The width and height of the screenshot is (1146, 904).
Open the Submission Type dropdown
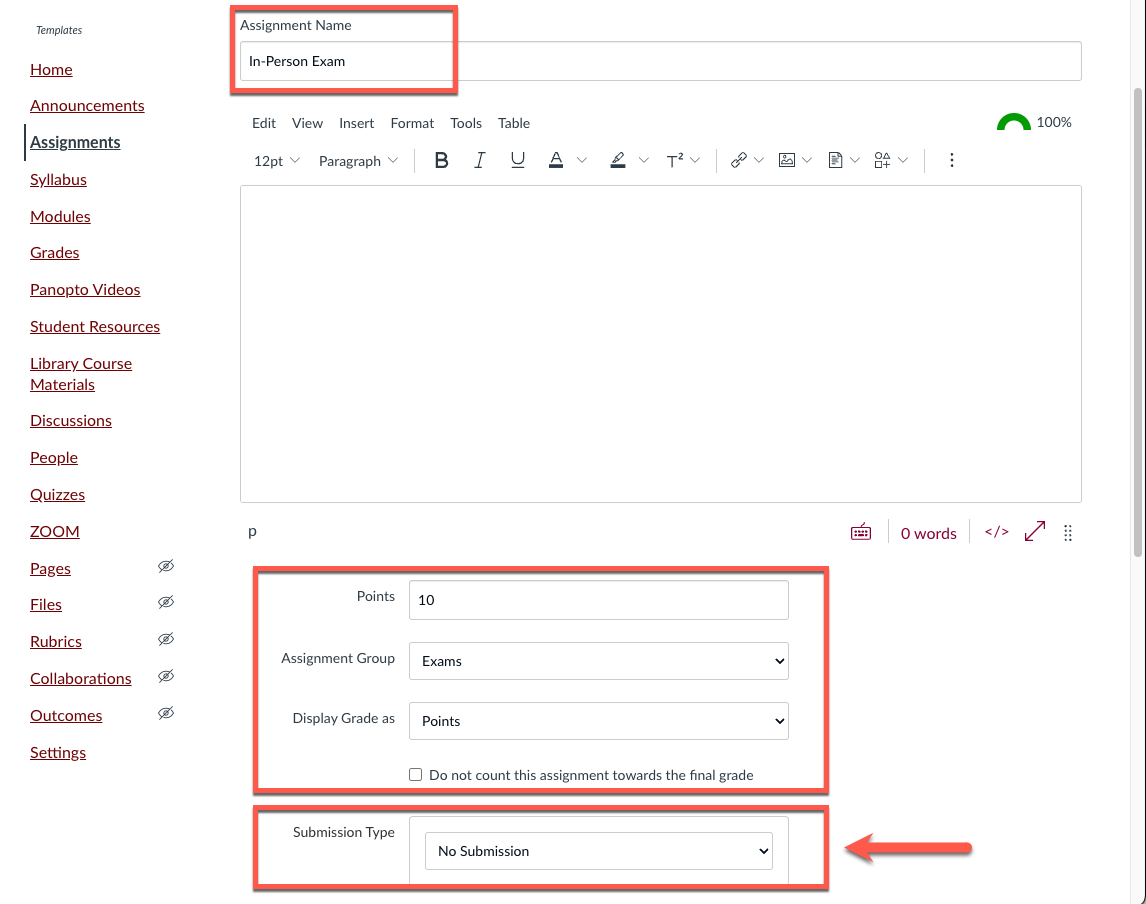click(598, 851)
